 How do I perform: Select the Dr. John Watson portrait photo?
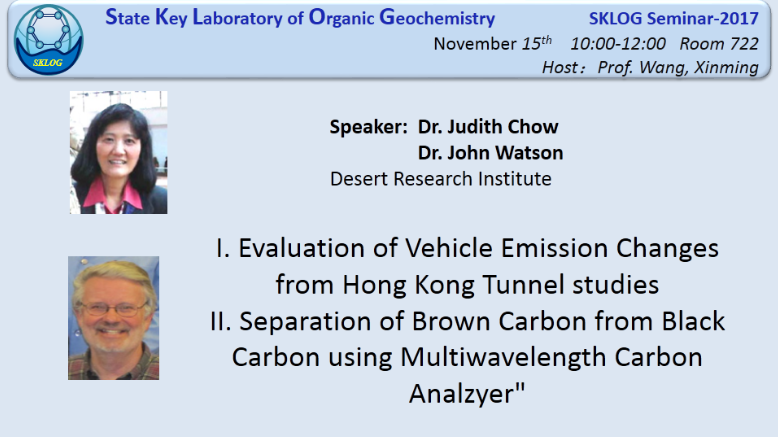click(x=114, y=318)
